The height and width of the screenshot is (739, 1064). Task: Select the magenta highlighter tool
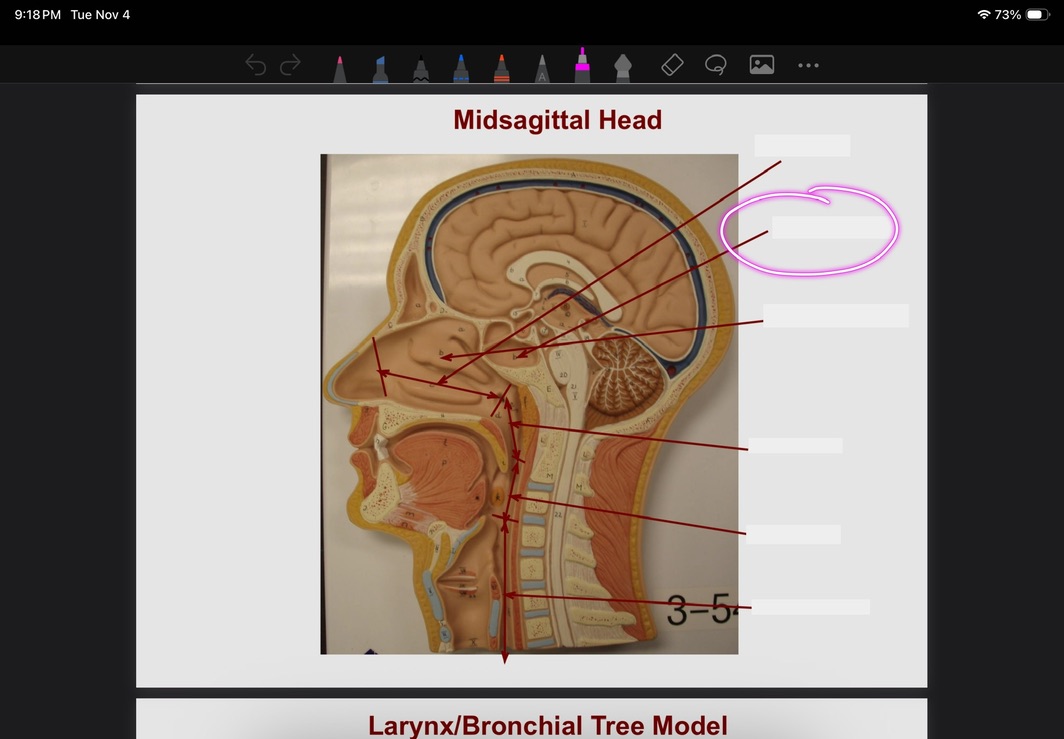[582, 65]
